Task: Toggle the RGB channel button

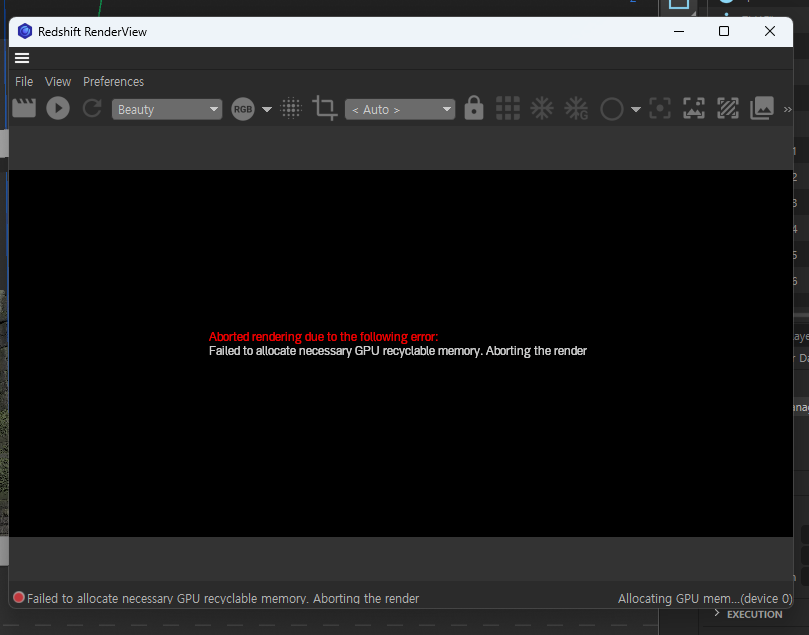Action: (243, 109)
